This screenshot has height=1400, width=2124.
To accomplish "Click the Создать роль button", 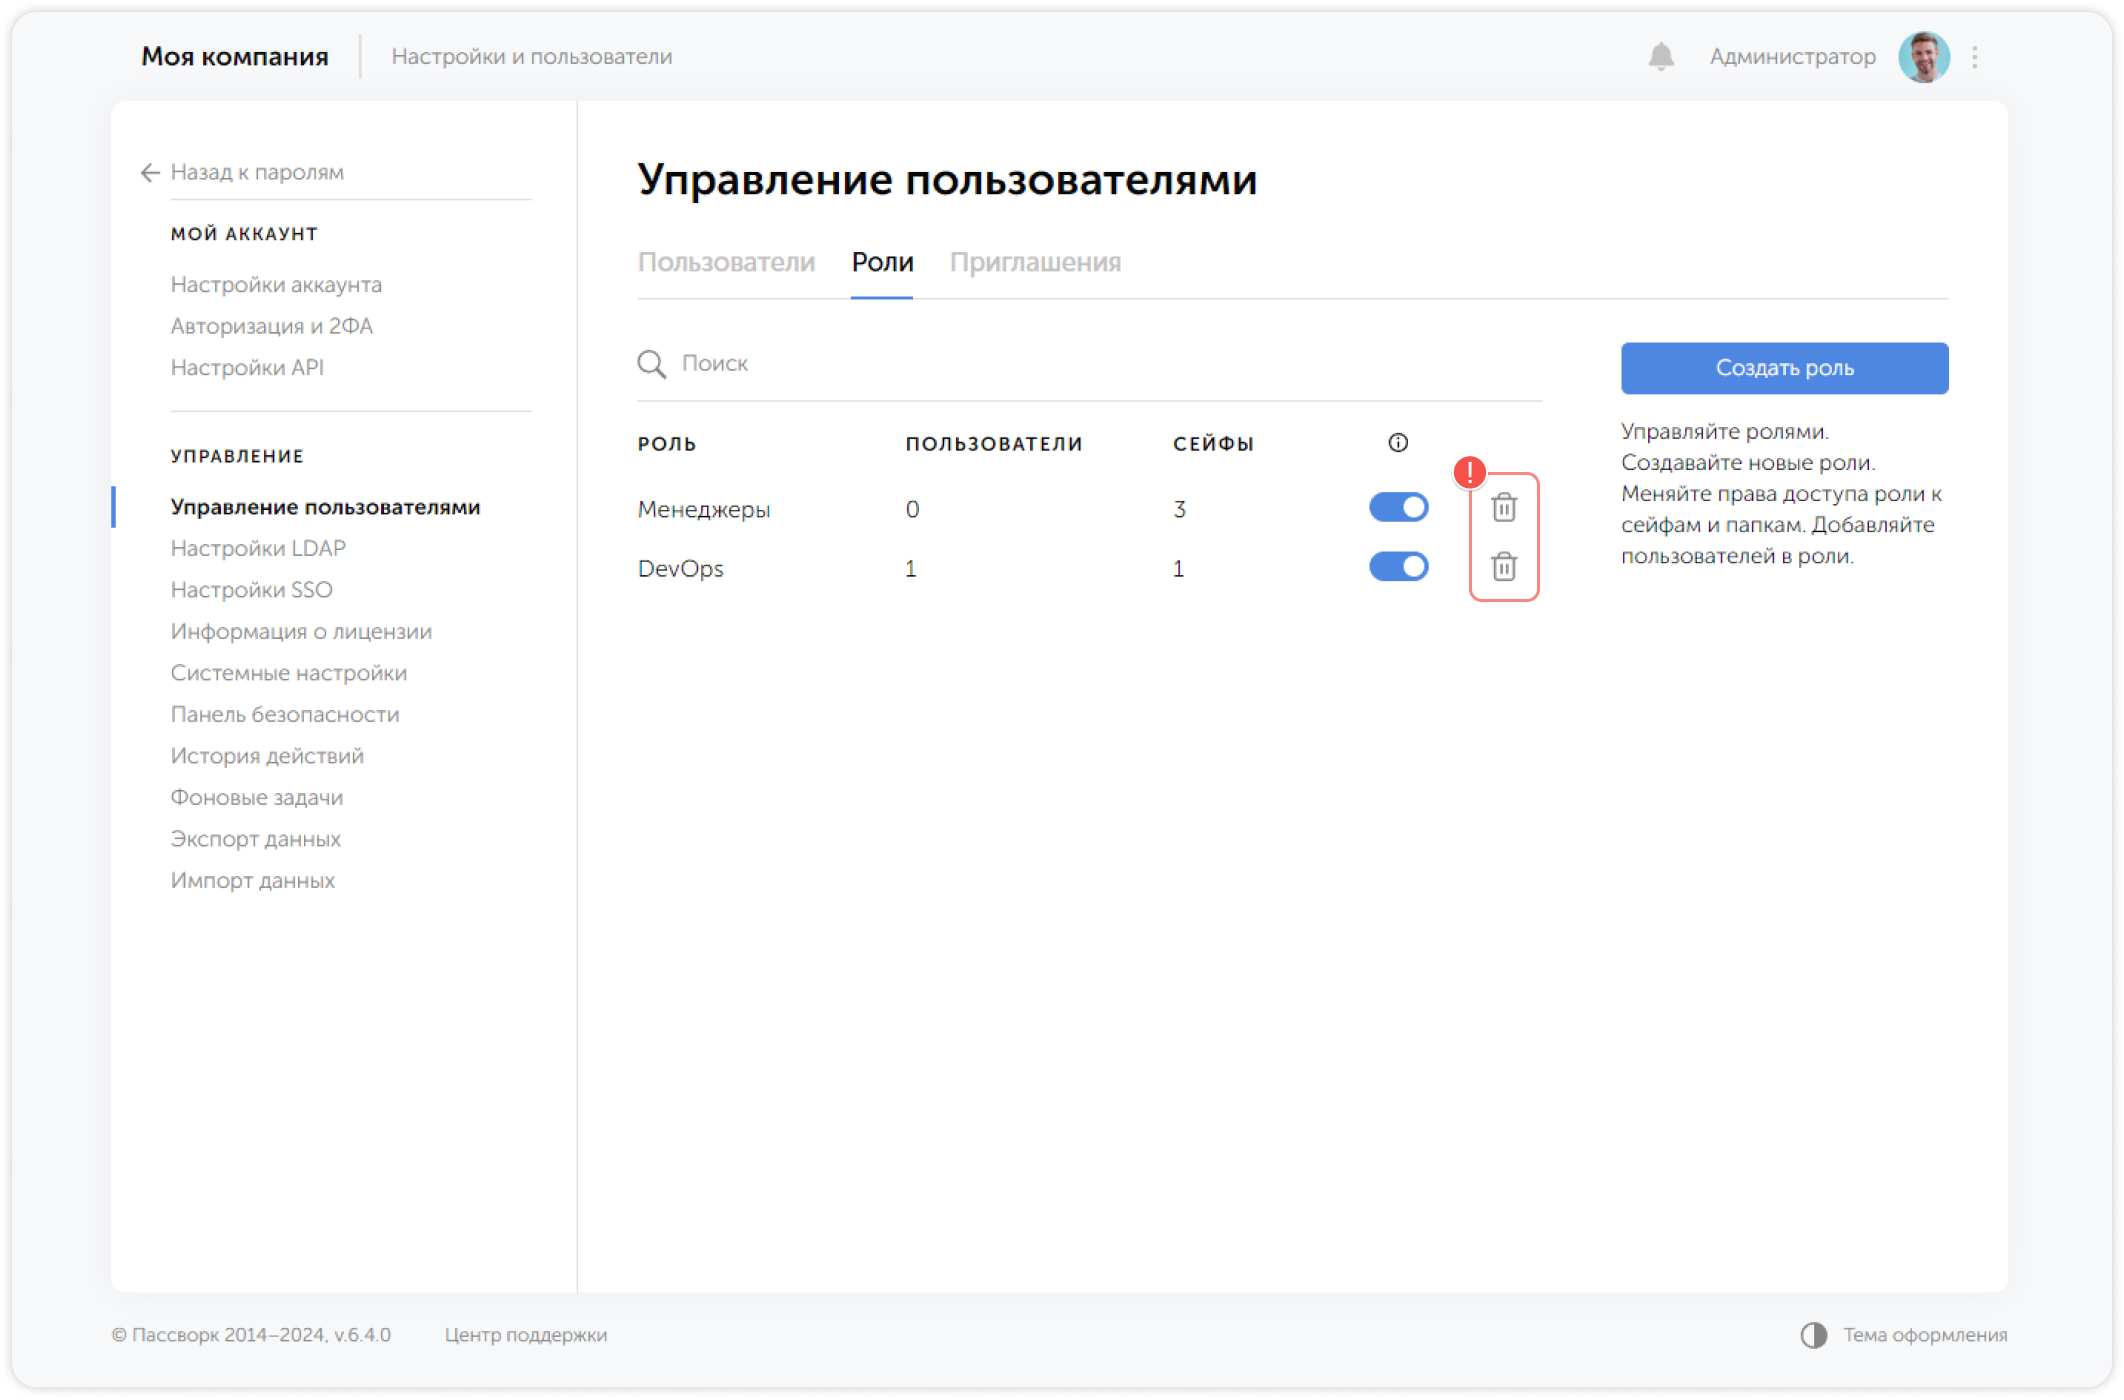I will [1784, 368].
